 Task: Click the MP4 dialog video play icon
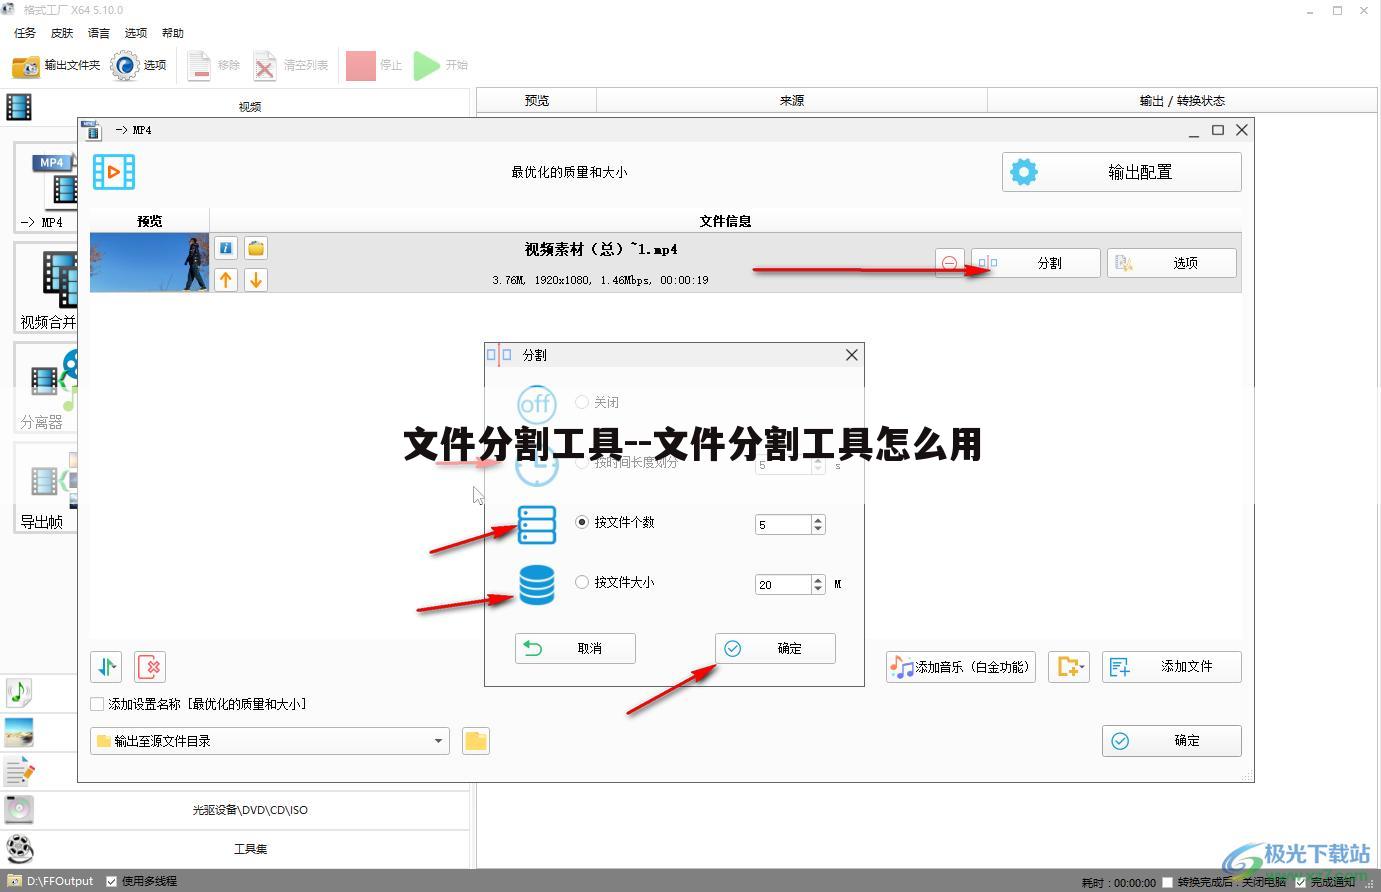tap(114, 172)
